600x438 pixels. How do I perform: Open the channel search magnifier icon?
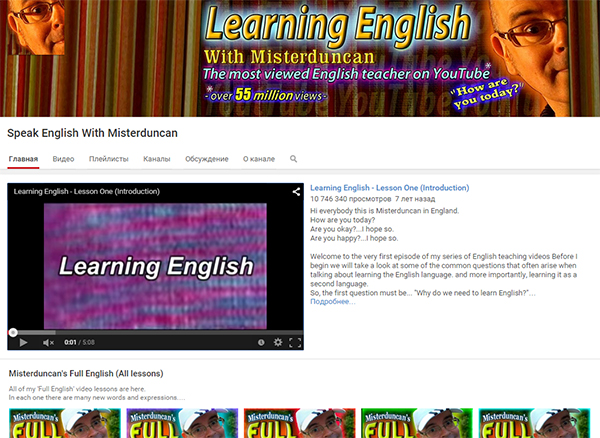pyautogui.click(x=293, y=159)
